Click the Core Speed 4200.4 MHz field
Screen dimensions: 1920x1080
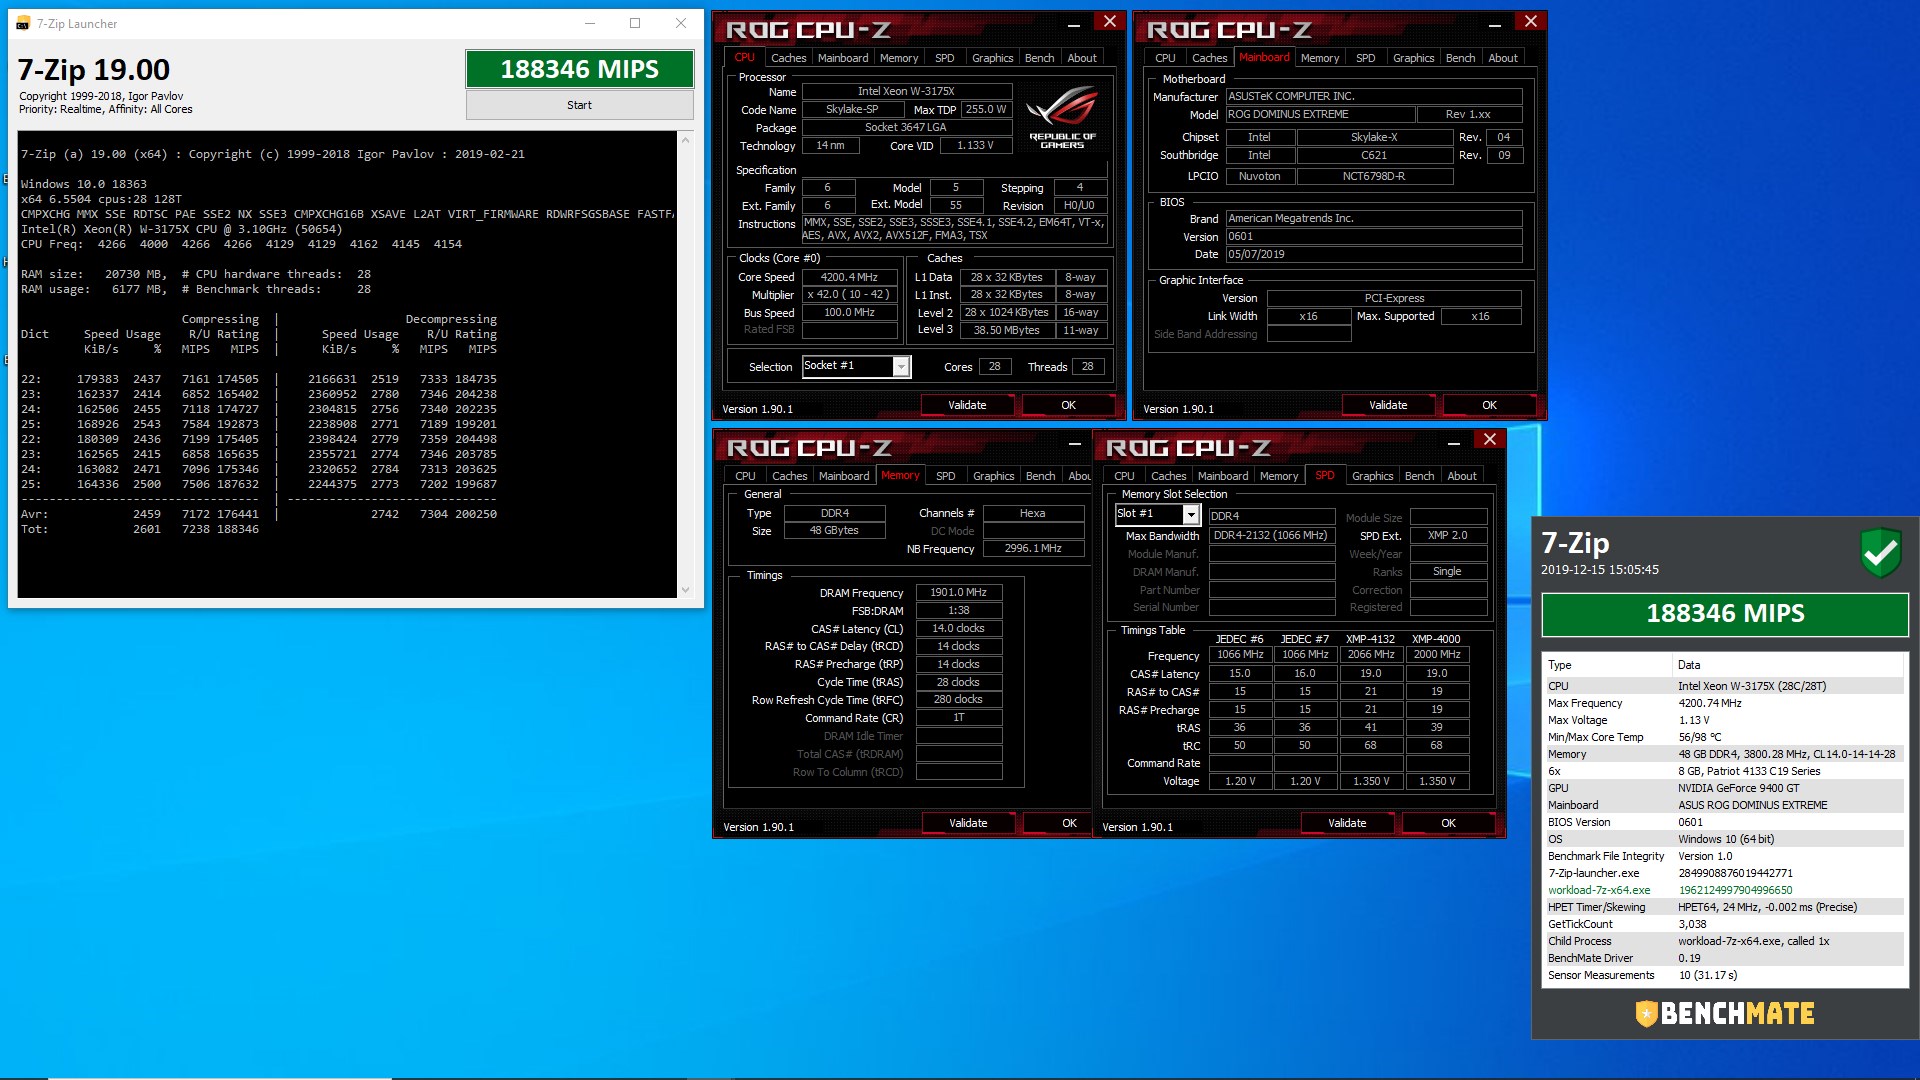pyautogui.click(x=849, y=277)
